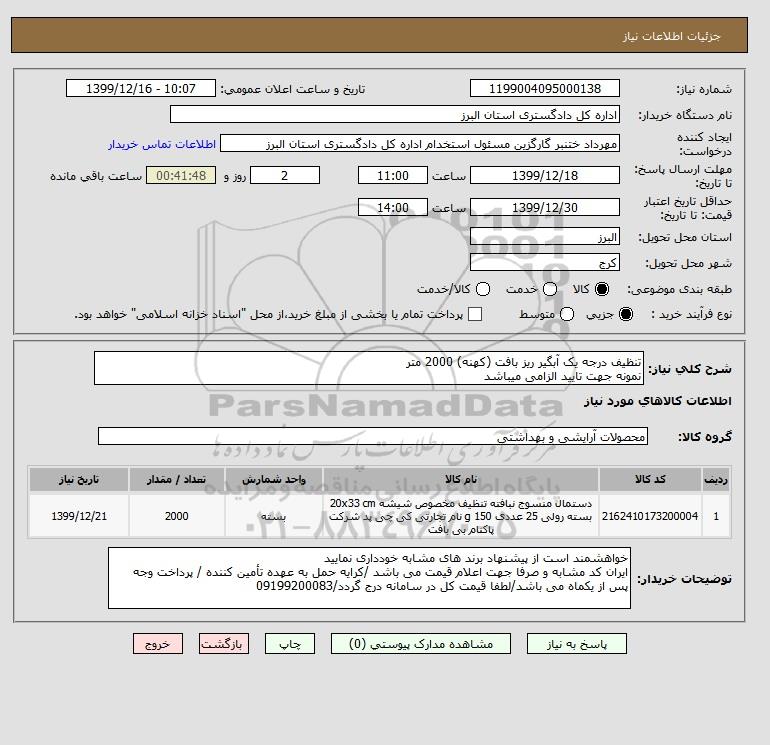Select the کالا/خدمت radio button
Viewport: 770px width, 745px height.
click(483, 289)
